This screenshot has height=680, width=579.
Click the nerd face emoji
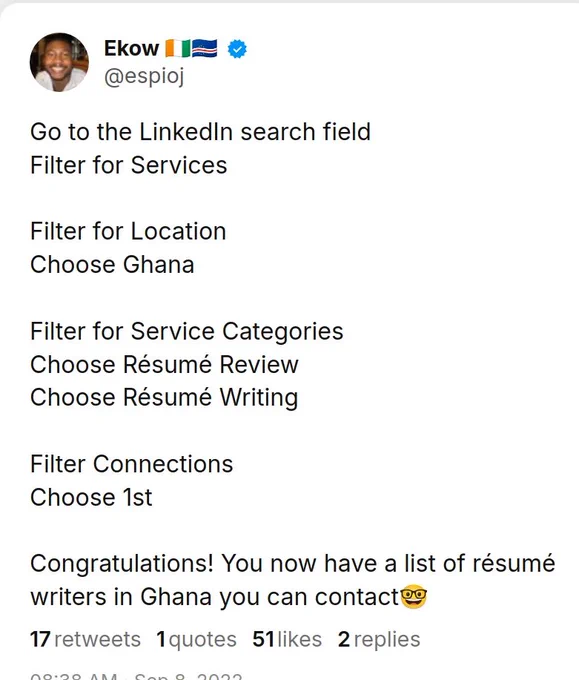(413, 596)
